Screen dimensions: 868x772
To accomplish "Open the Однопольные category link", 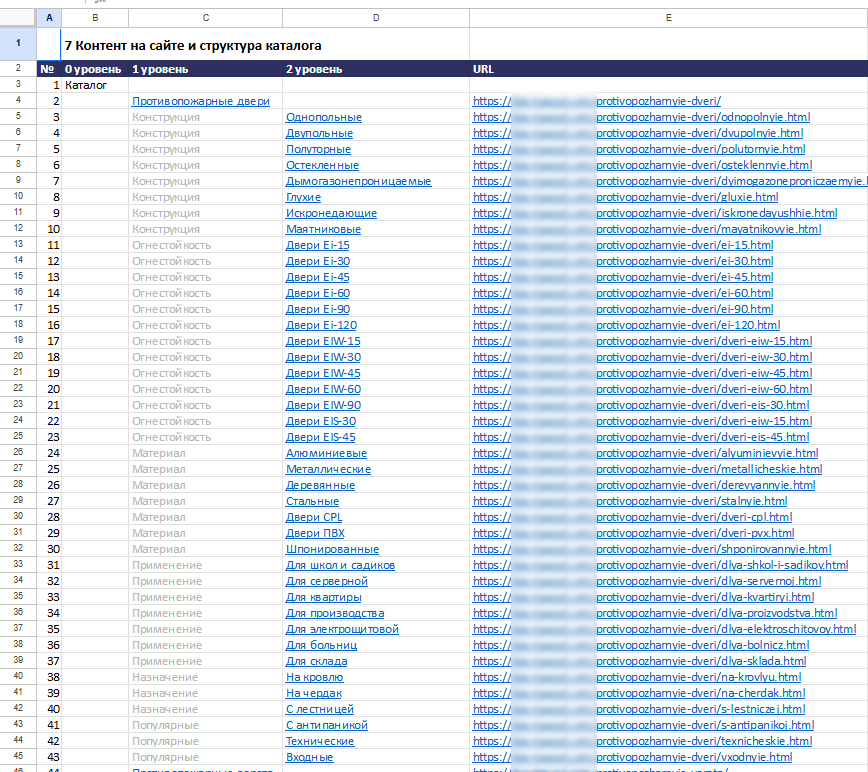I will [x=324, y=117].
